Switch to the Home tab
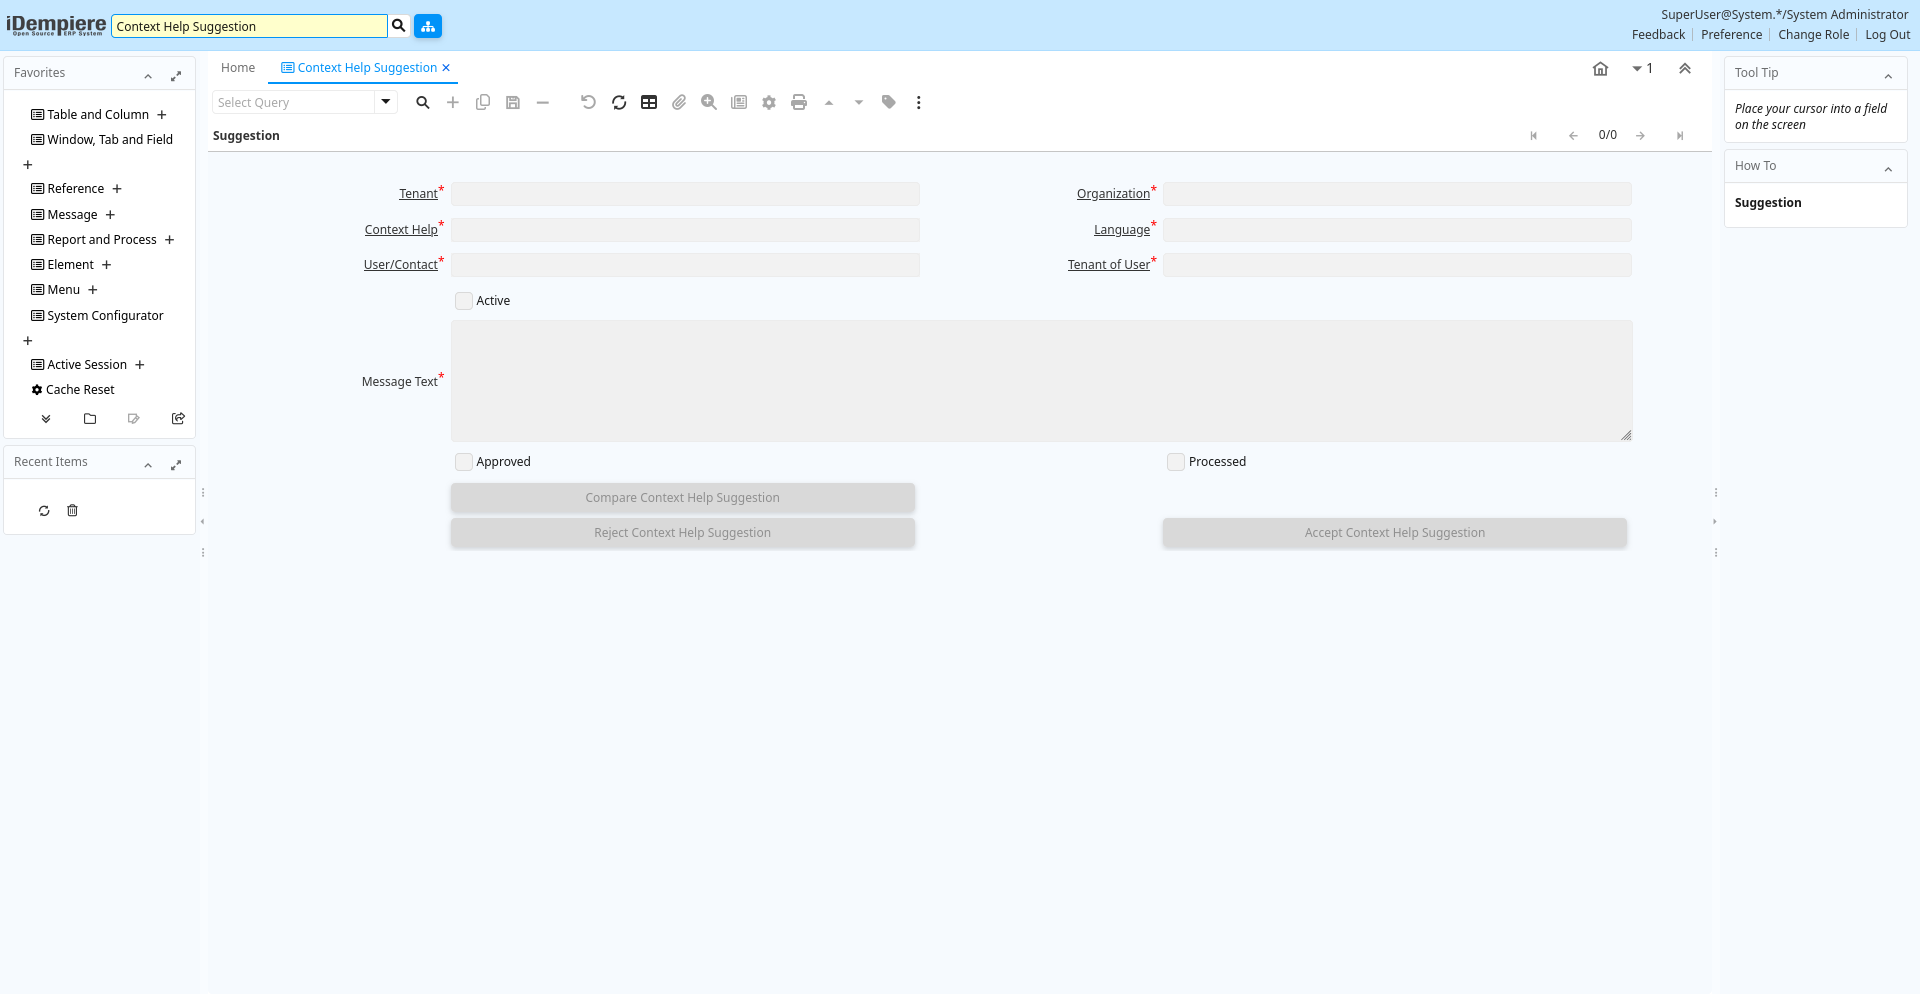 (238, 68)
